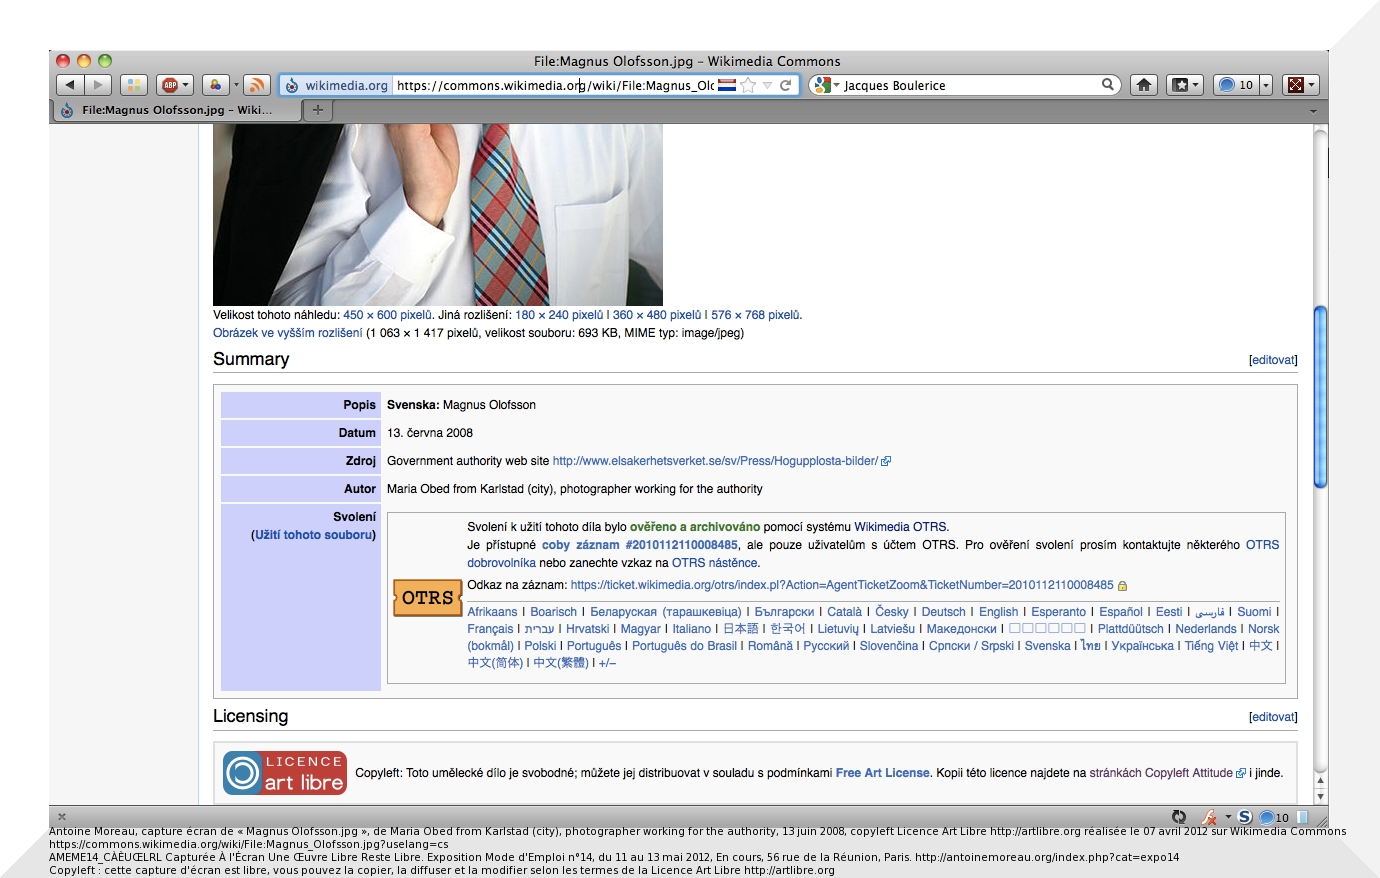Go to the Home page icon
The image size is (1380, 878).
(1144, 85)
